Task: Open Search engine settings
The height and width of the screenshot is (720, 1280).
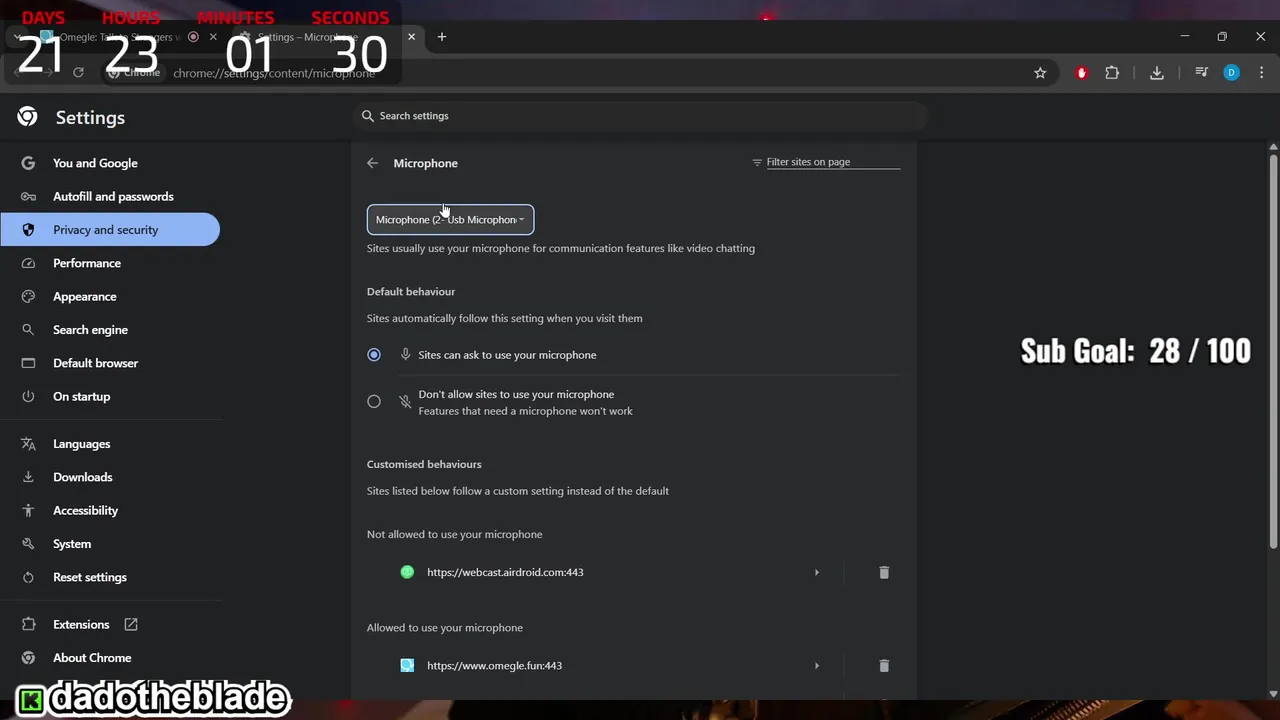Action: 90,330
